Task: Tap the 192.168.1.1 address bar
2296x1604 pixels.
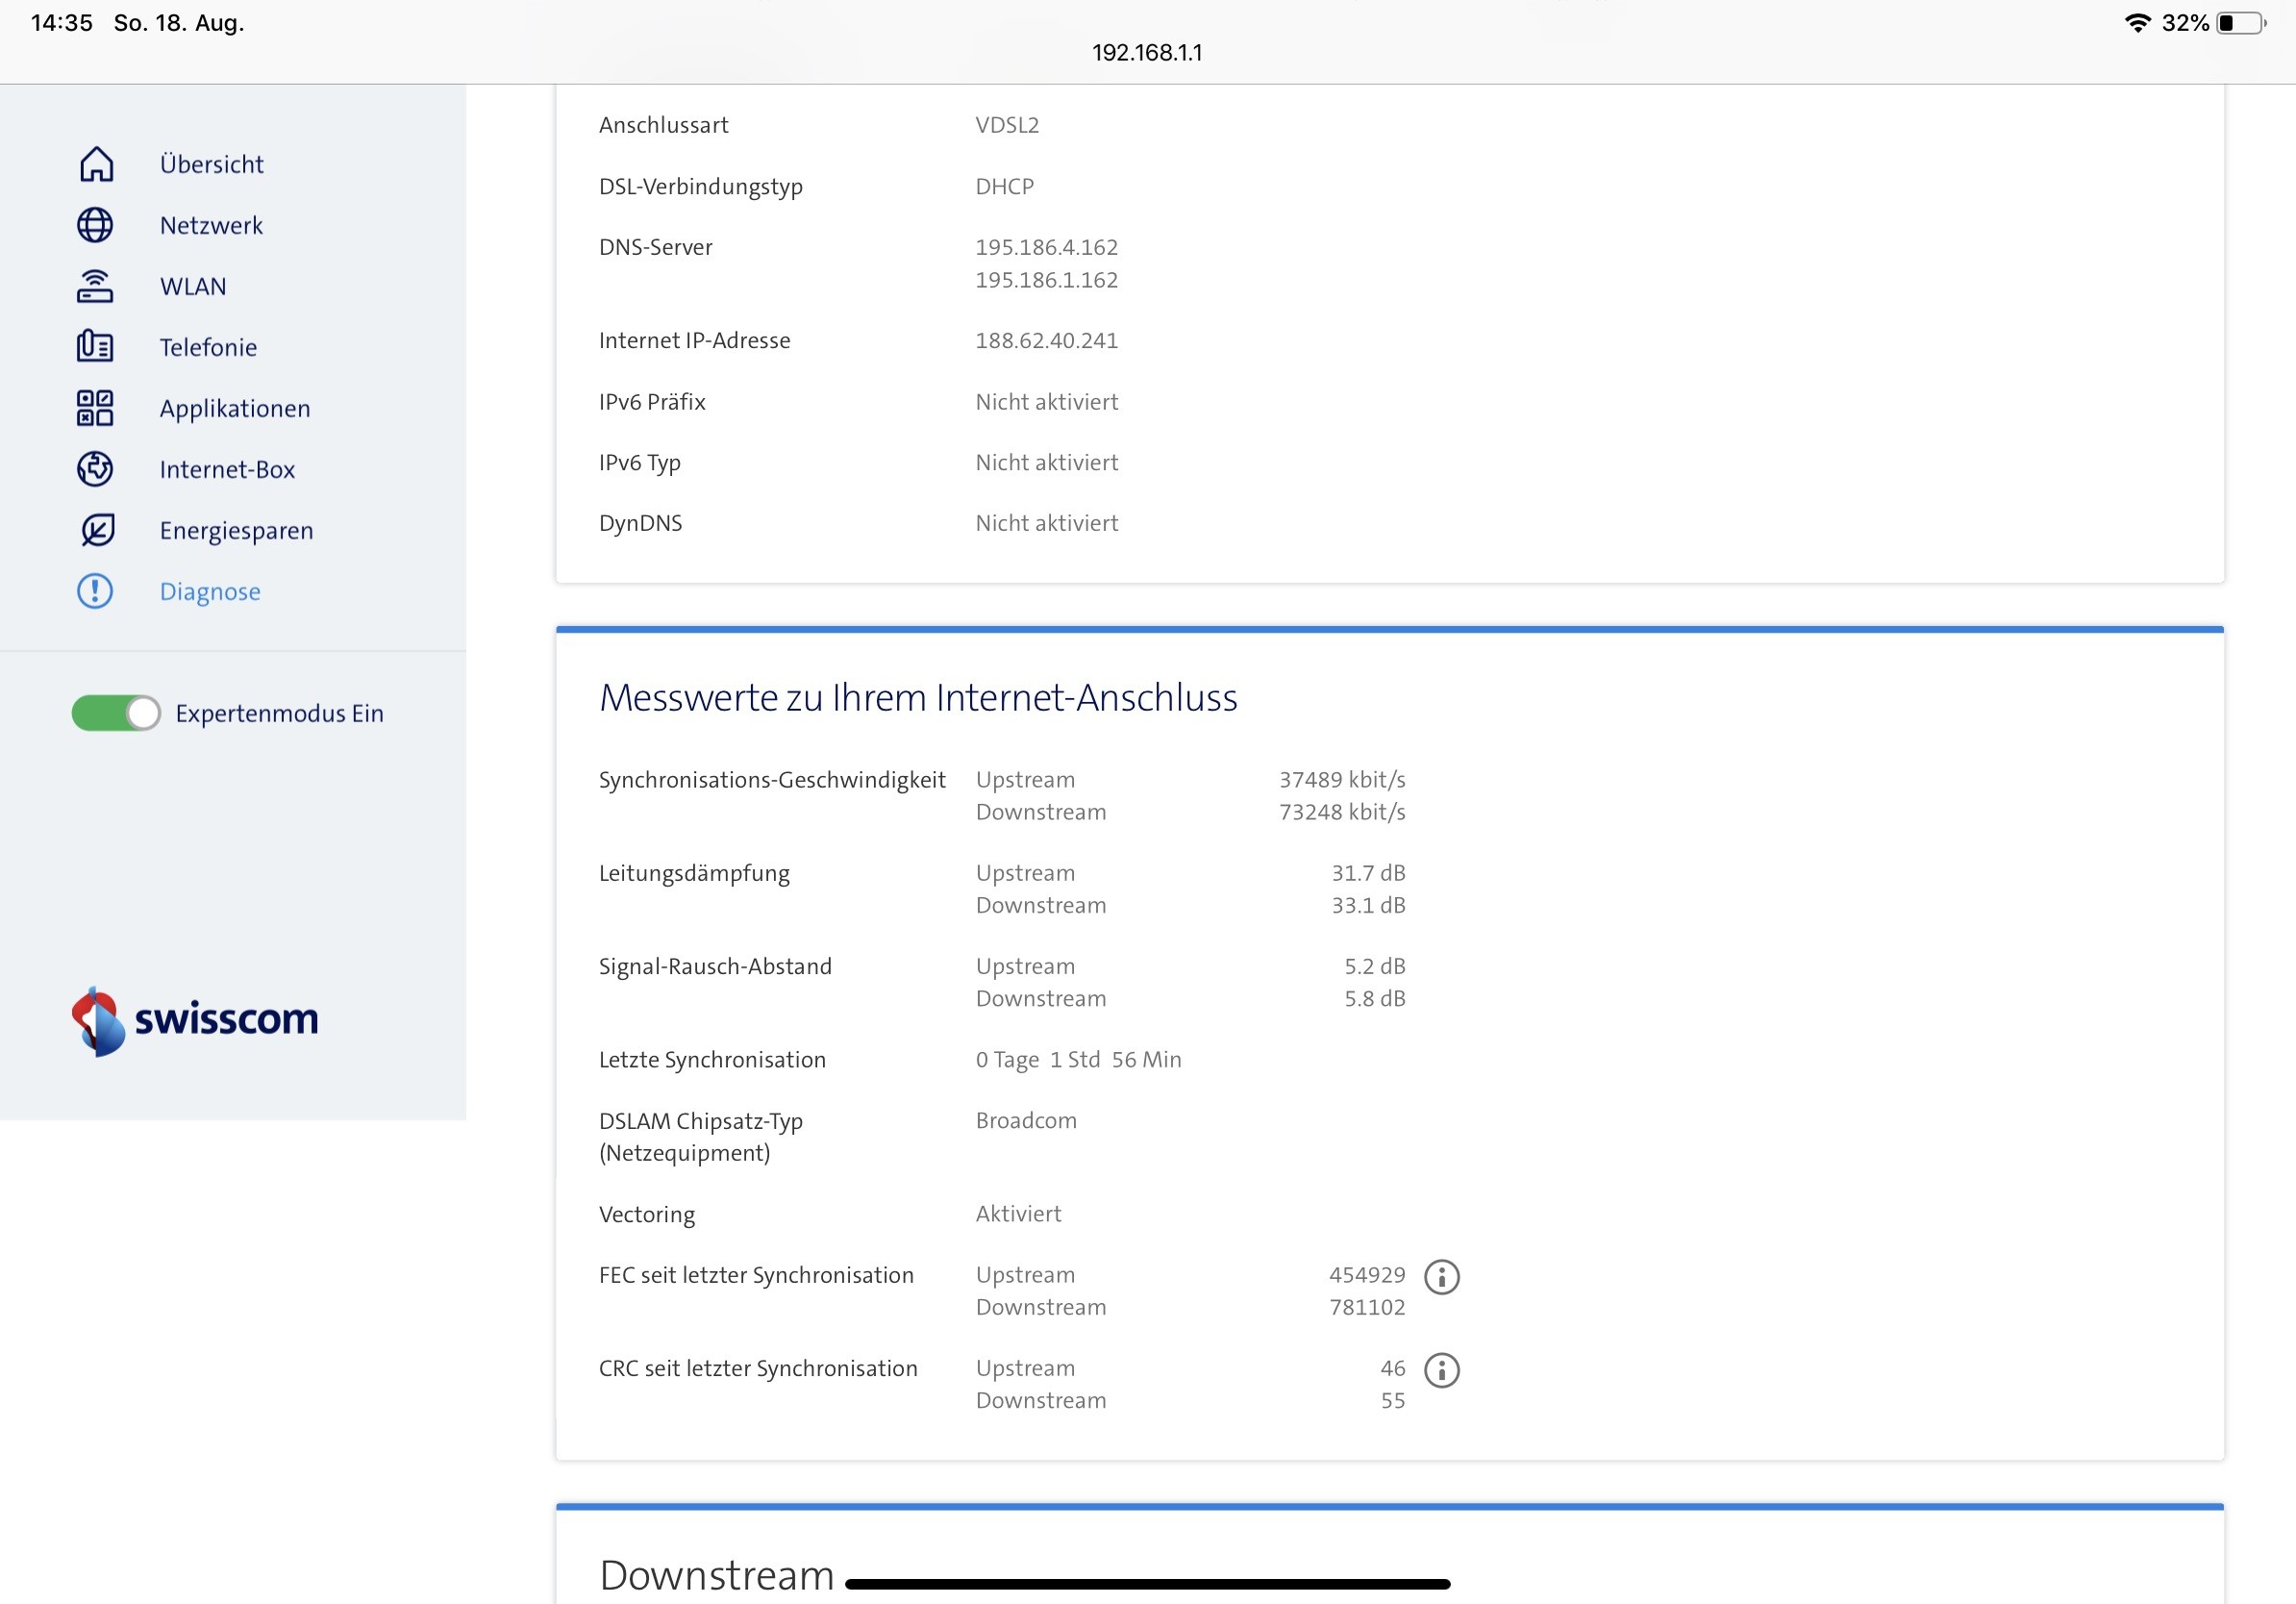Action: click(1147, 52)
